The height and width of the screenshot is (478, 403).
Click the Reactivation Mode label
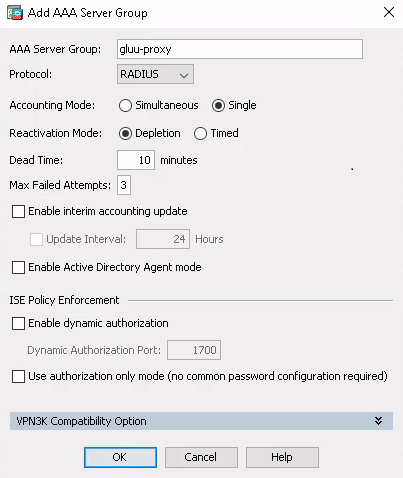55,133
